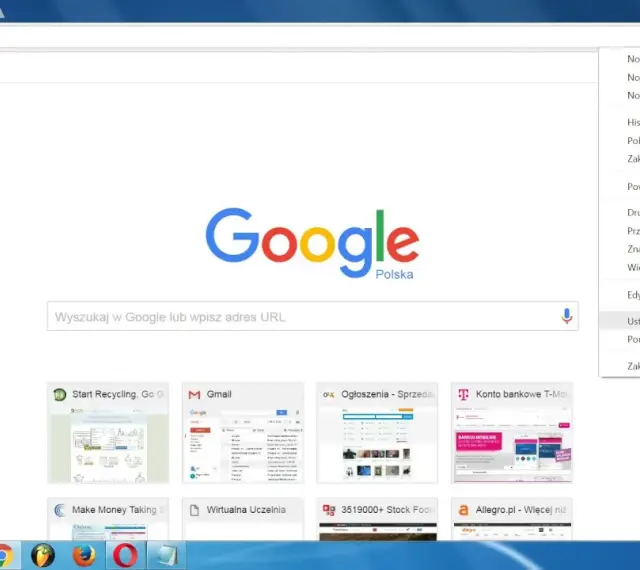Click the Gmail envelope favicon
This screenshot has height=570, width=640.
194,394
